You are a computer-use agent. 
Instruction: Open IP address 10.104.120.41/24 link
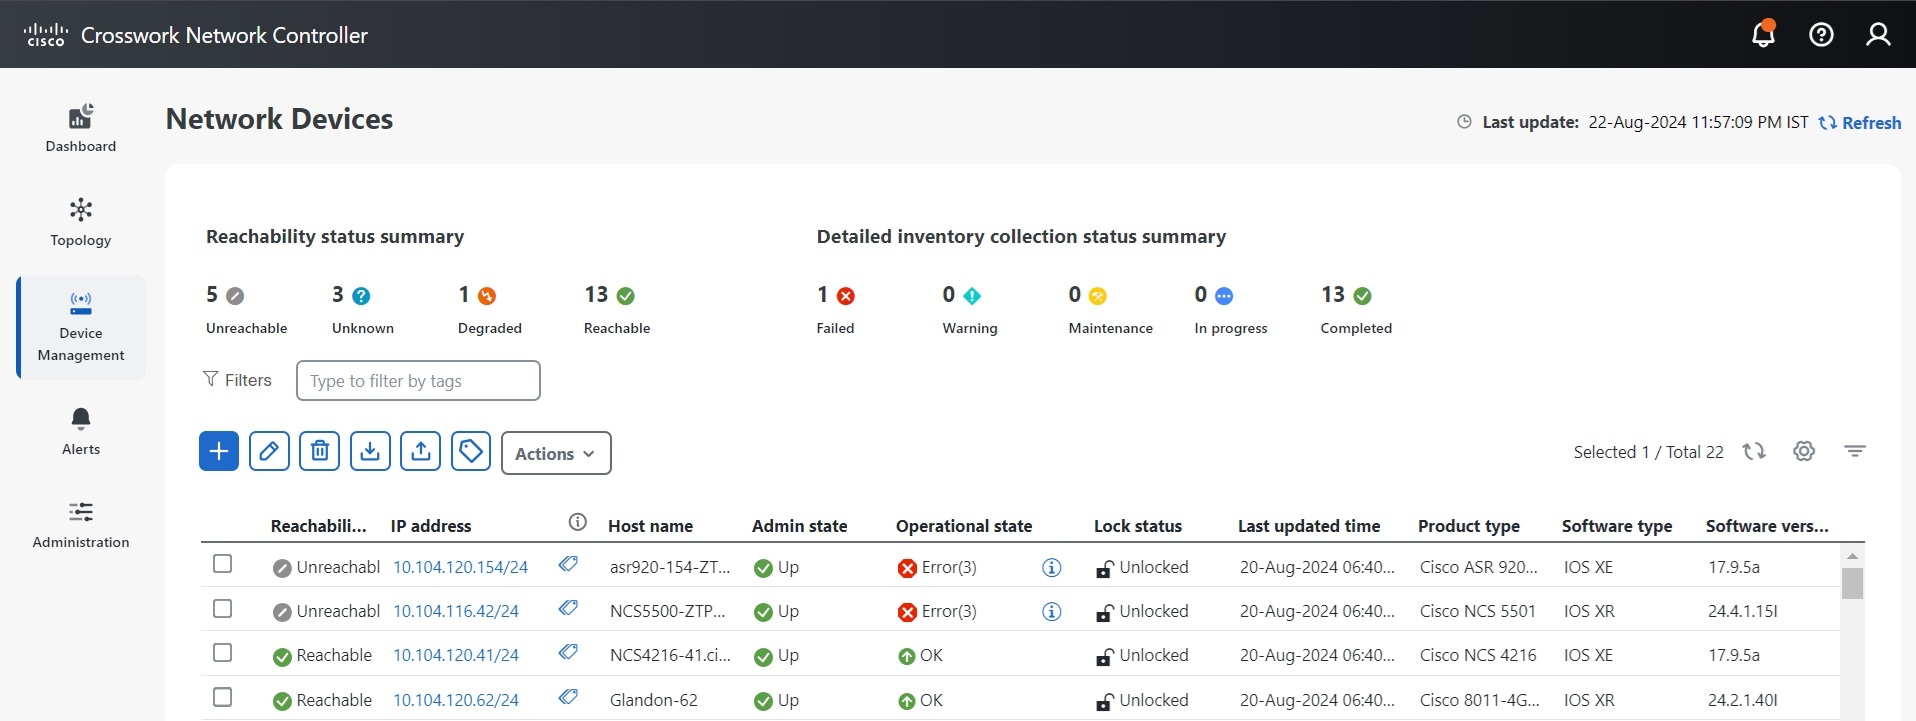click(x=456, y=655)
